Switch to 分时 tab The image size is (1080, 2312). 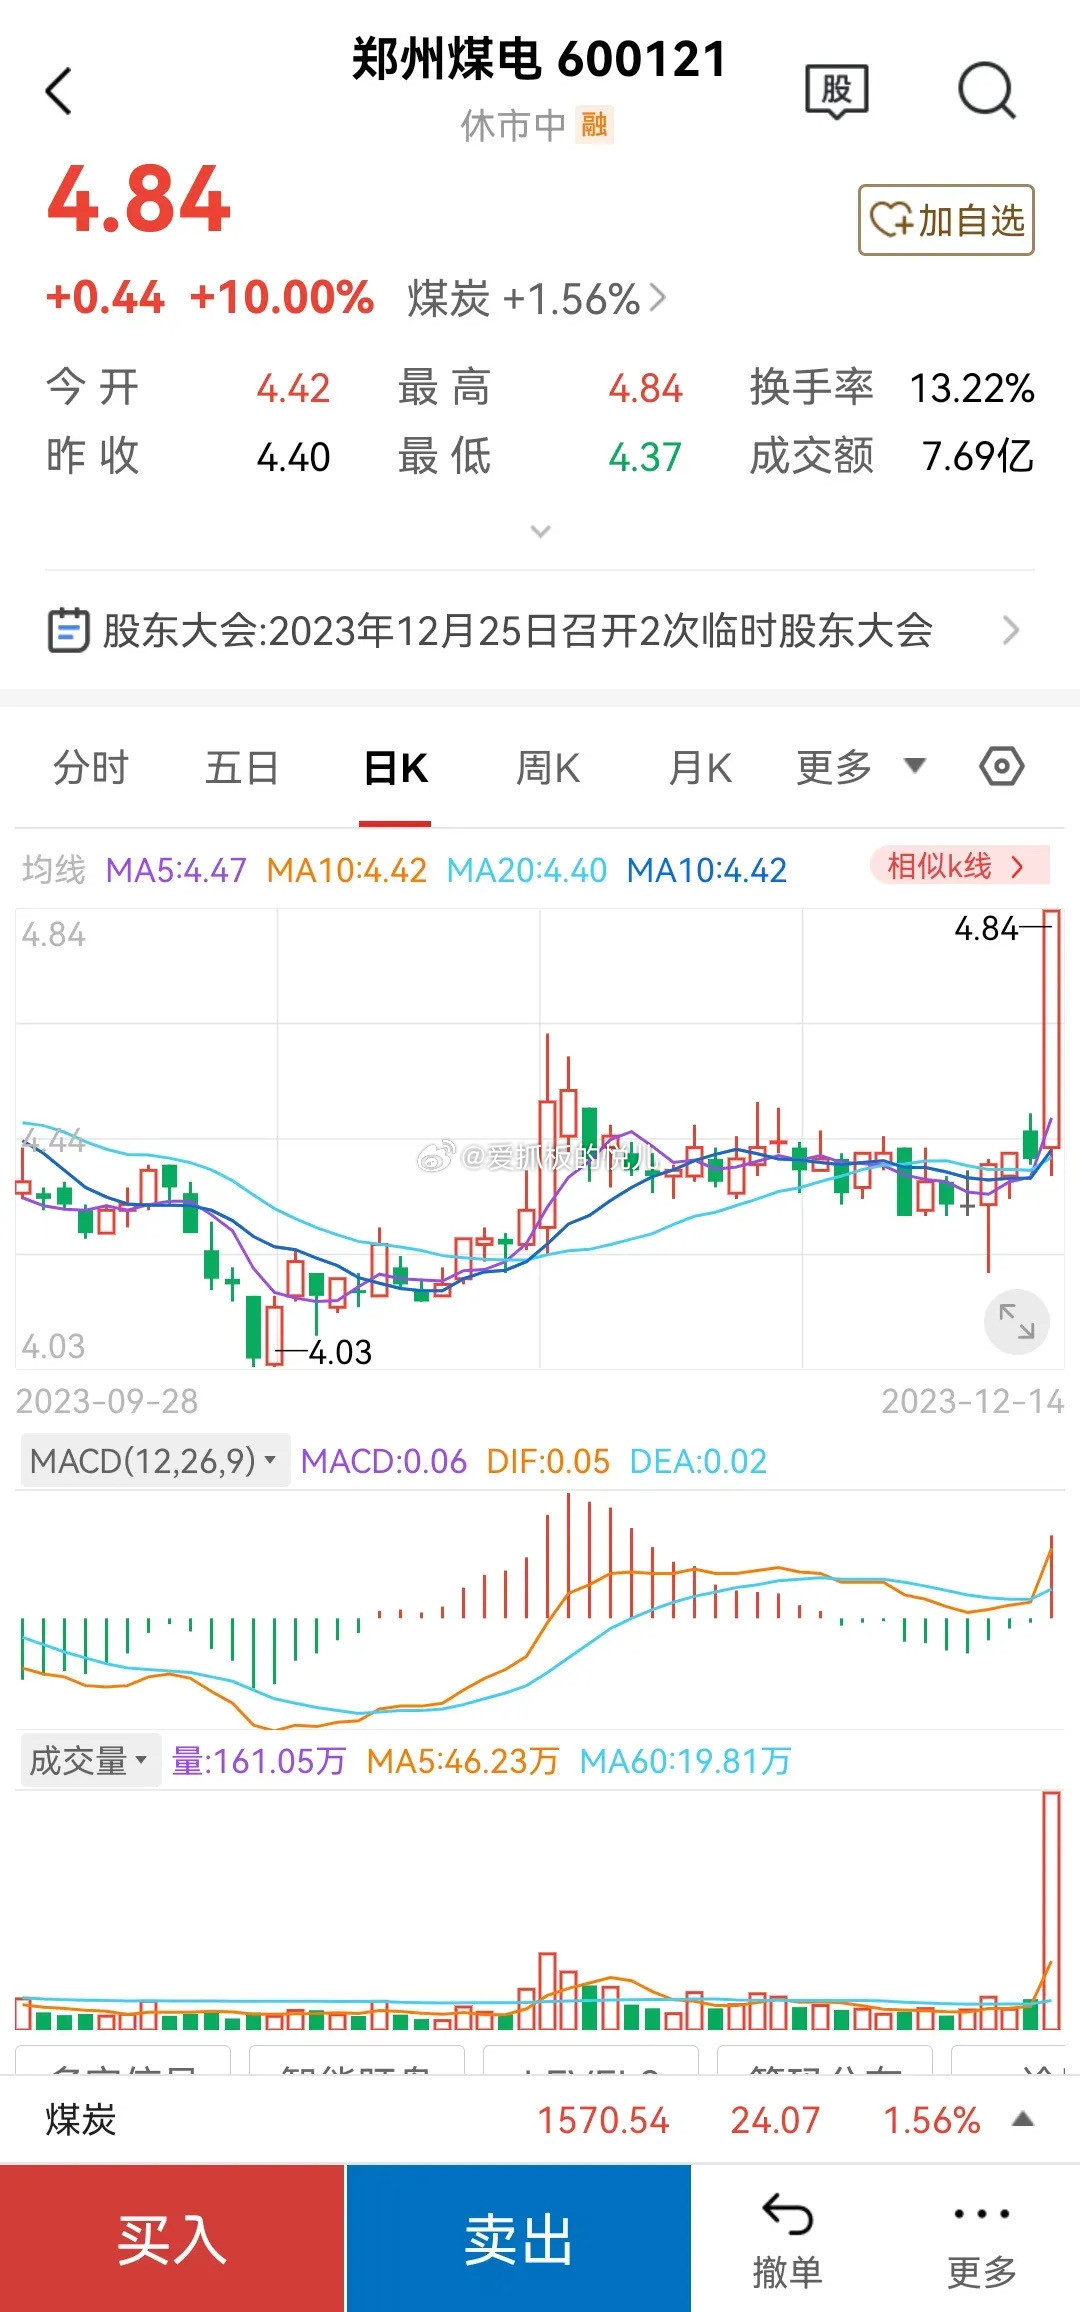click(x=91, y=768)
